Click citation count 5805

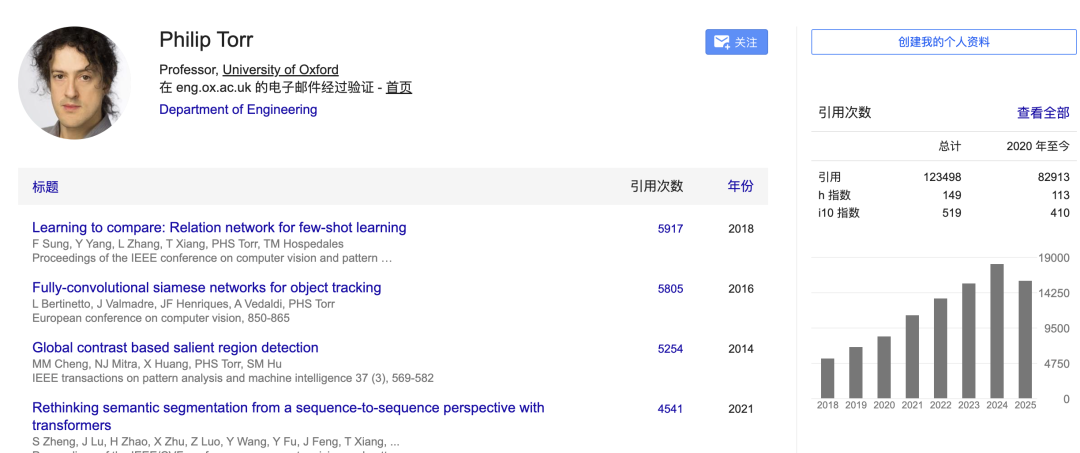(x=670, y=289)
